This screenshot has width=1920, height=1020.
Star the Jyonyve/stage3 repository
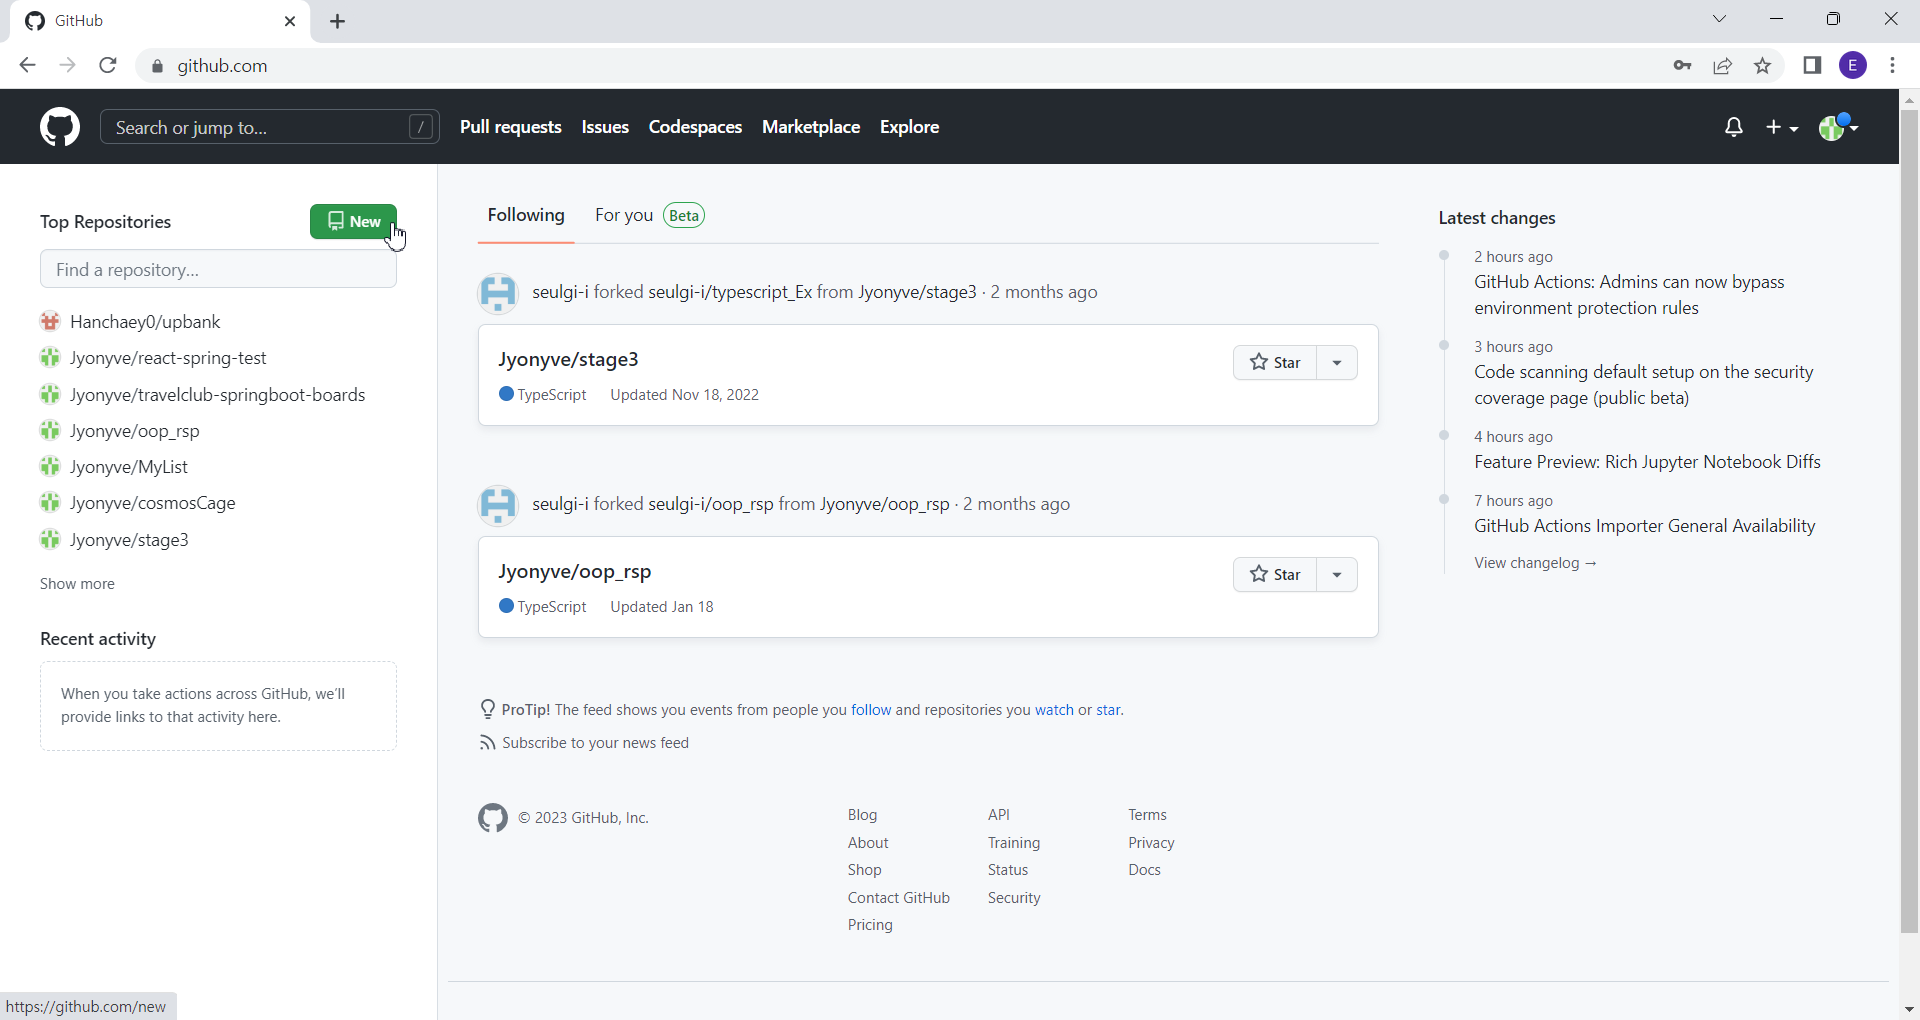click(x=1275, y=363)
